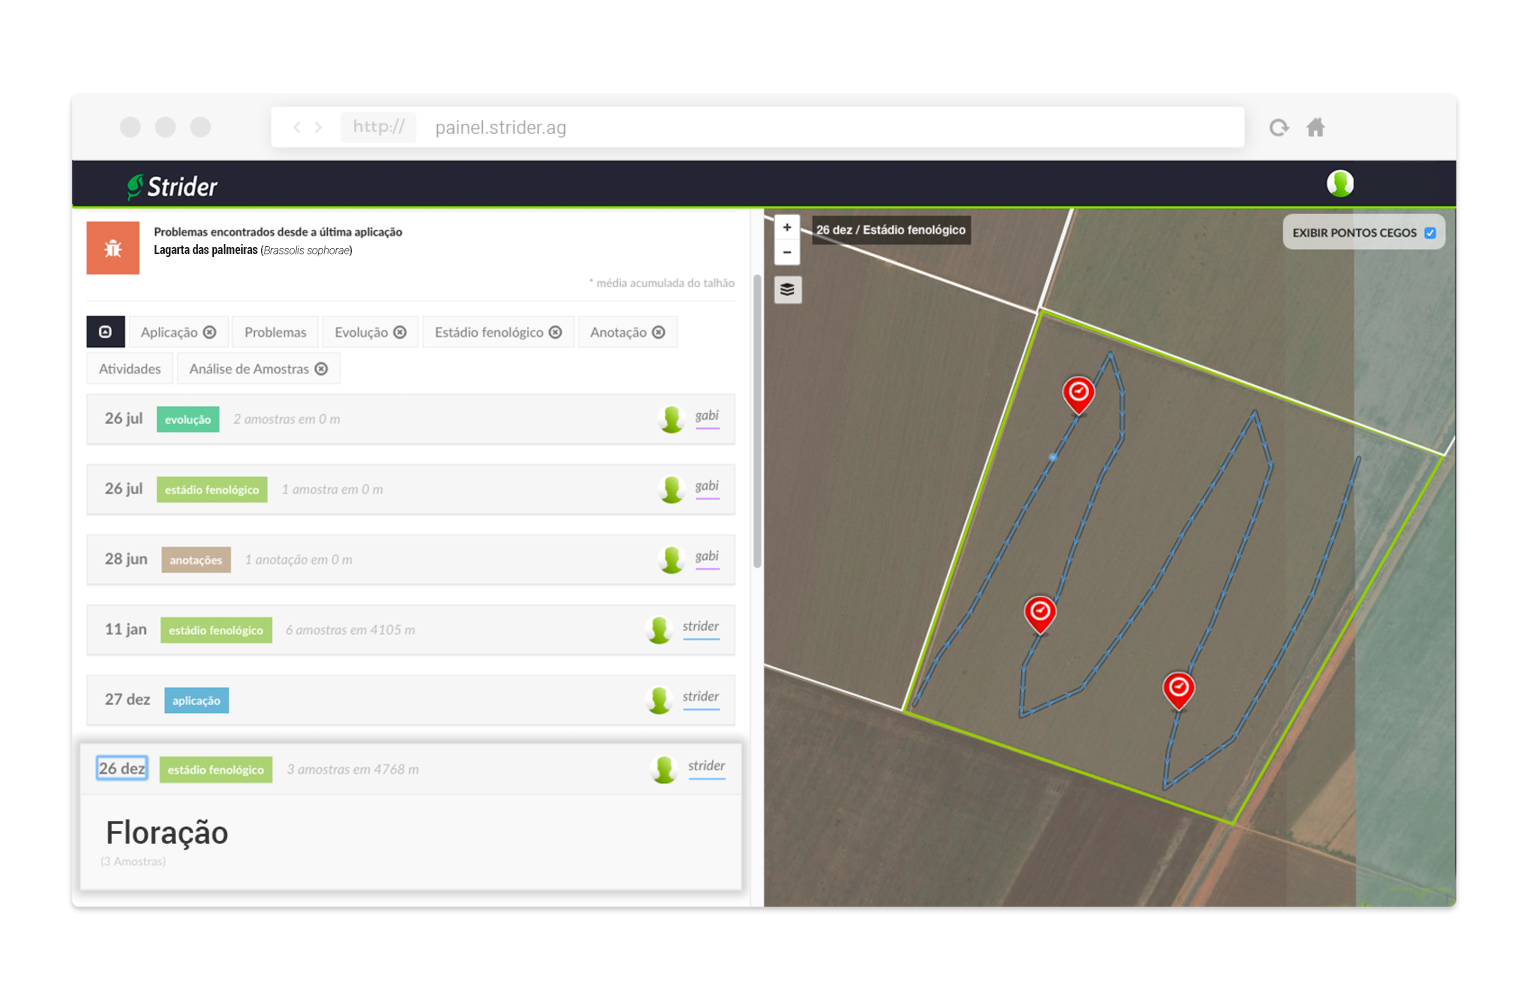Click the timeline panel vertical scrollbar
Screen dimensions: 1540x1000
pos(757,420)
